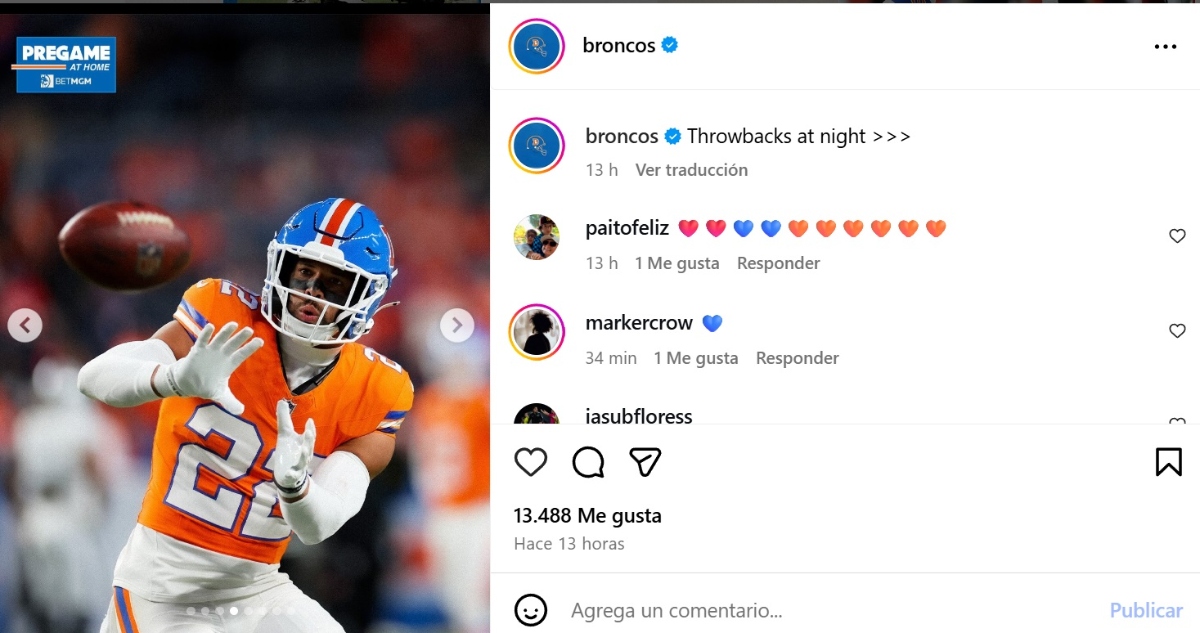The image size is (1200, 633).
Task: Open the comment icon below the photo
Action: click(x=588, y=462)
